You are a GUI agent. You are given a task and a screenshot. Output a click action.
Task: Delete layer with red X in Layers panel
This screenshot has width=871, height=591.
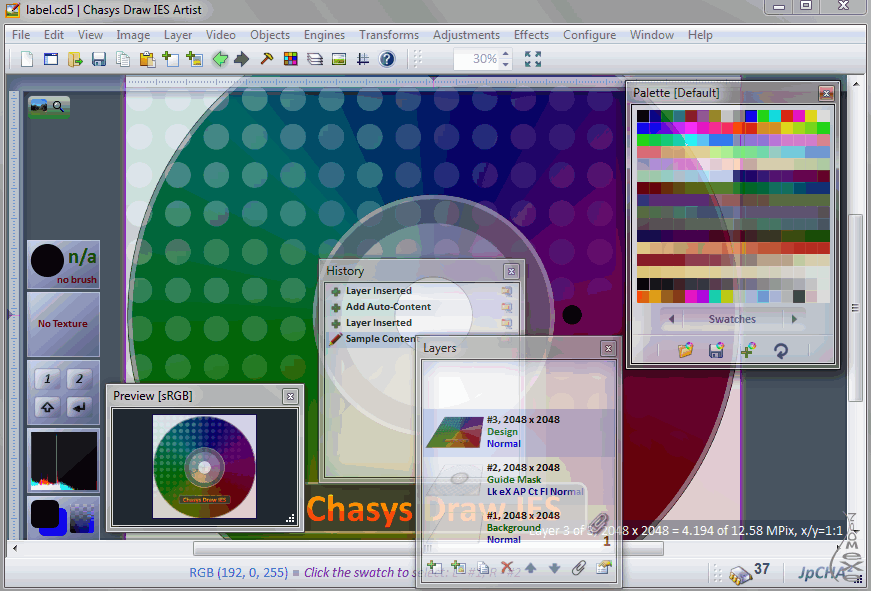coord(507,568)
